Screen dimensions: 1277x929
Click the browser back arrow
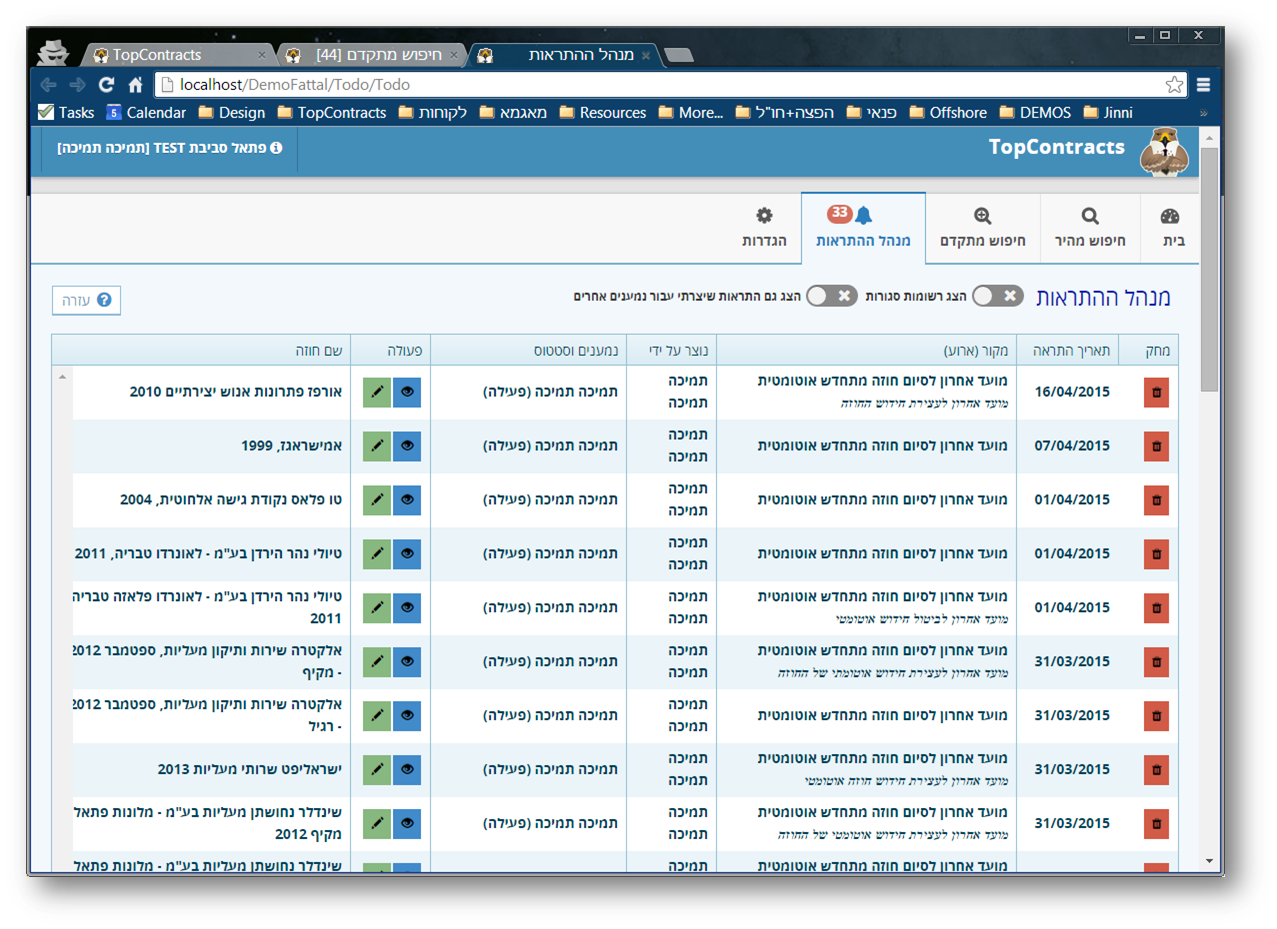(x=49, y=85)
